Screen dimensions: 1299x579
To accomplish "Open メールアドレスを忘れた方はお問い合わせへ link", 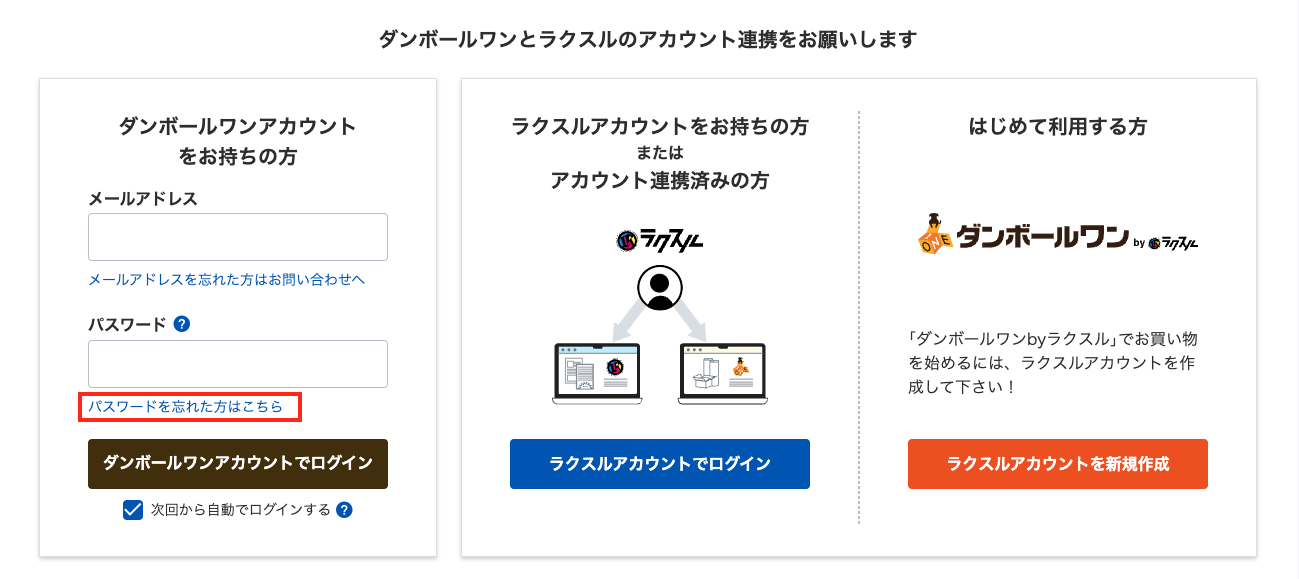I will coord(227,279).
